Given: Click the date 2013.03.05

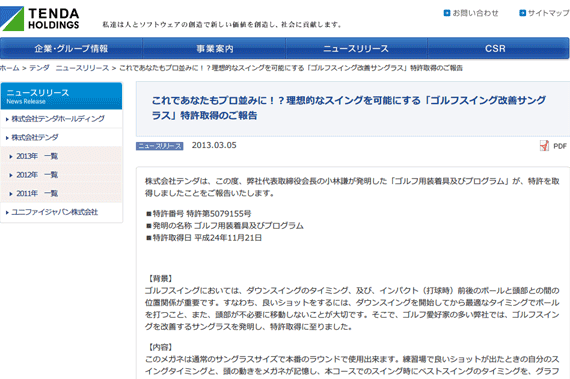Looking at the screenshot, I should [x=214, y=145].
